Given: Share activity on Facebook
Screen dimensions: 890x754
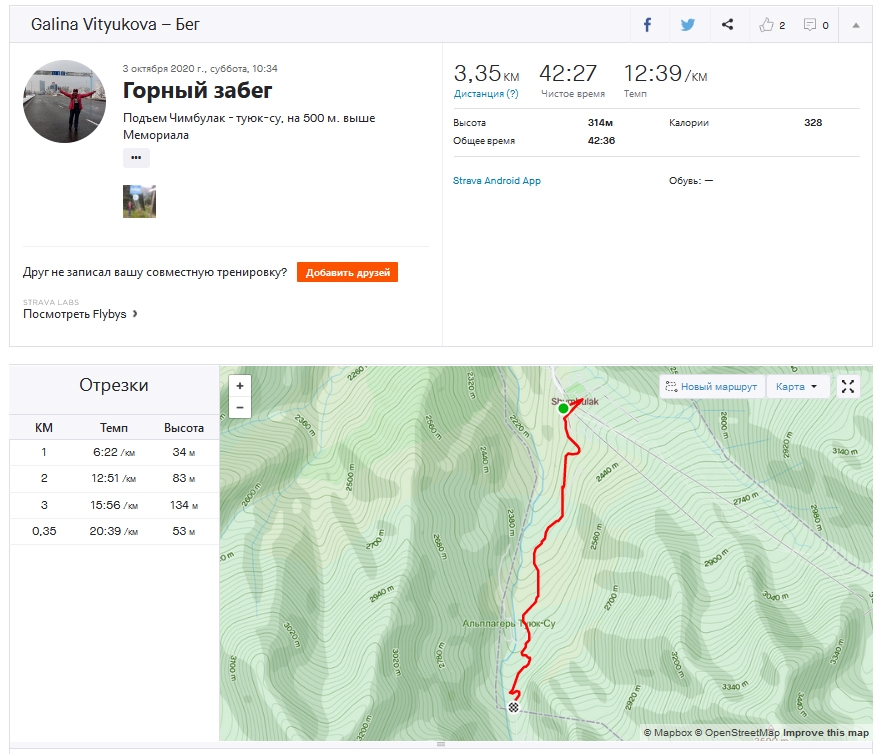Looking at the screenshot, I should pyautogui.click(x=647, y=25).
